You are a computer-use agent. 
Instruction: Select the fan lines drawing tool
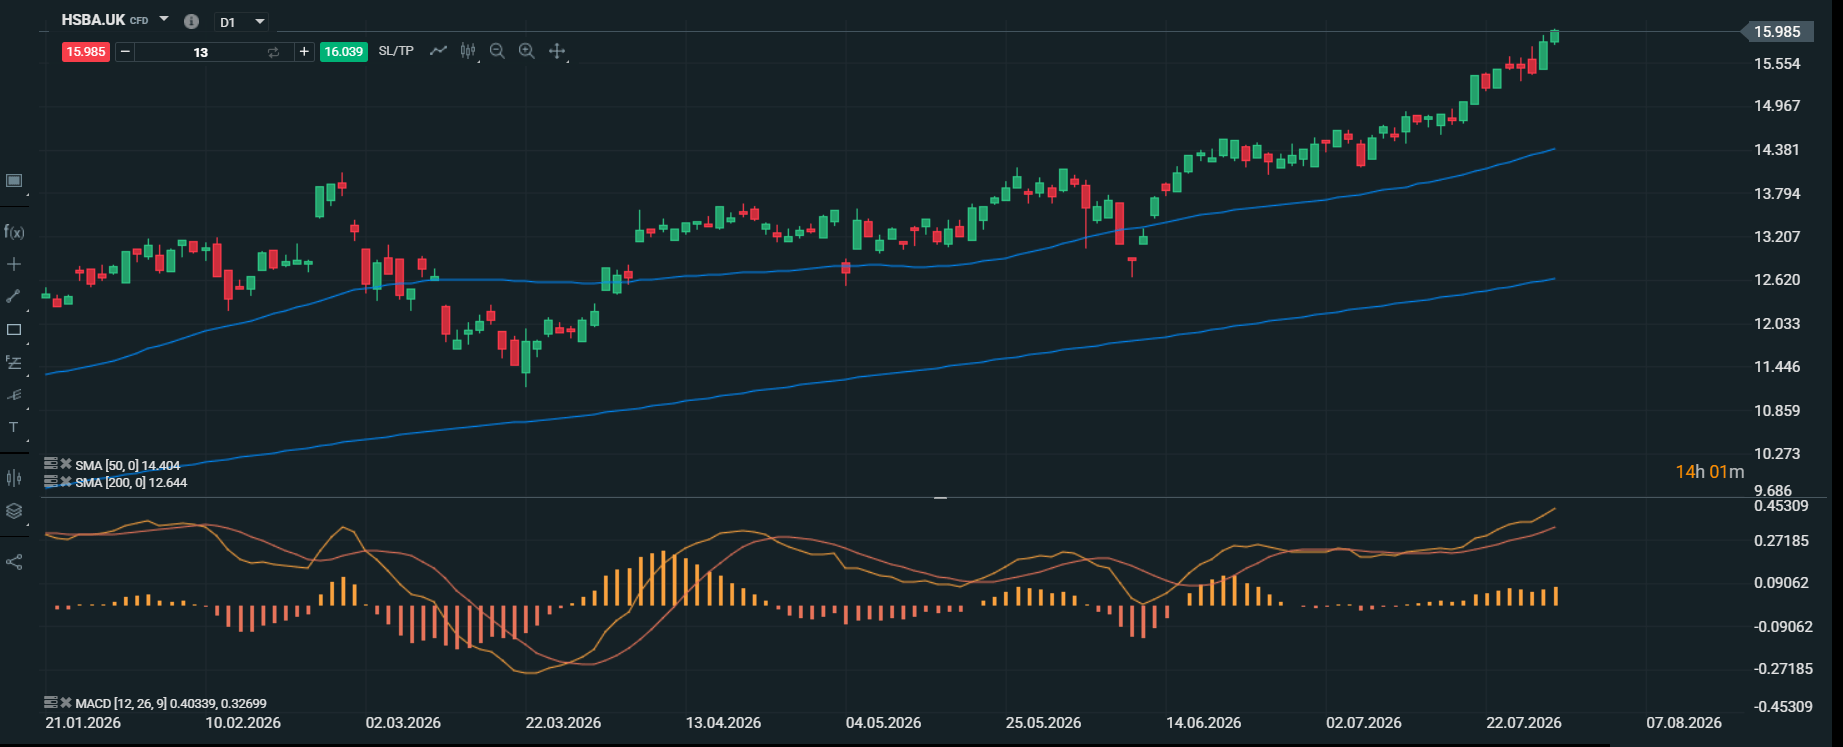coord(14,395)
